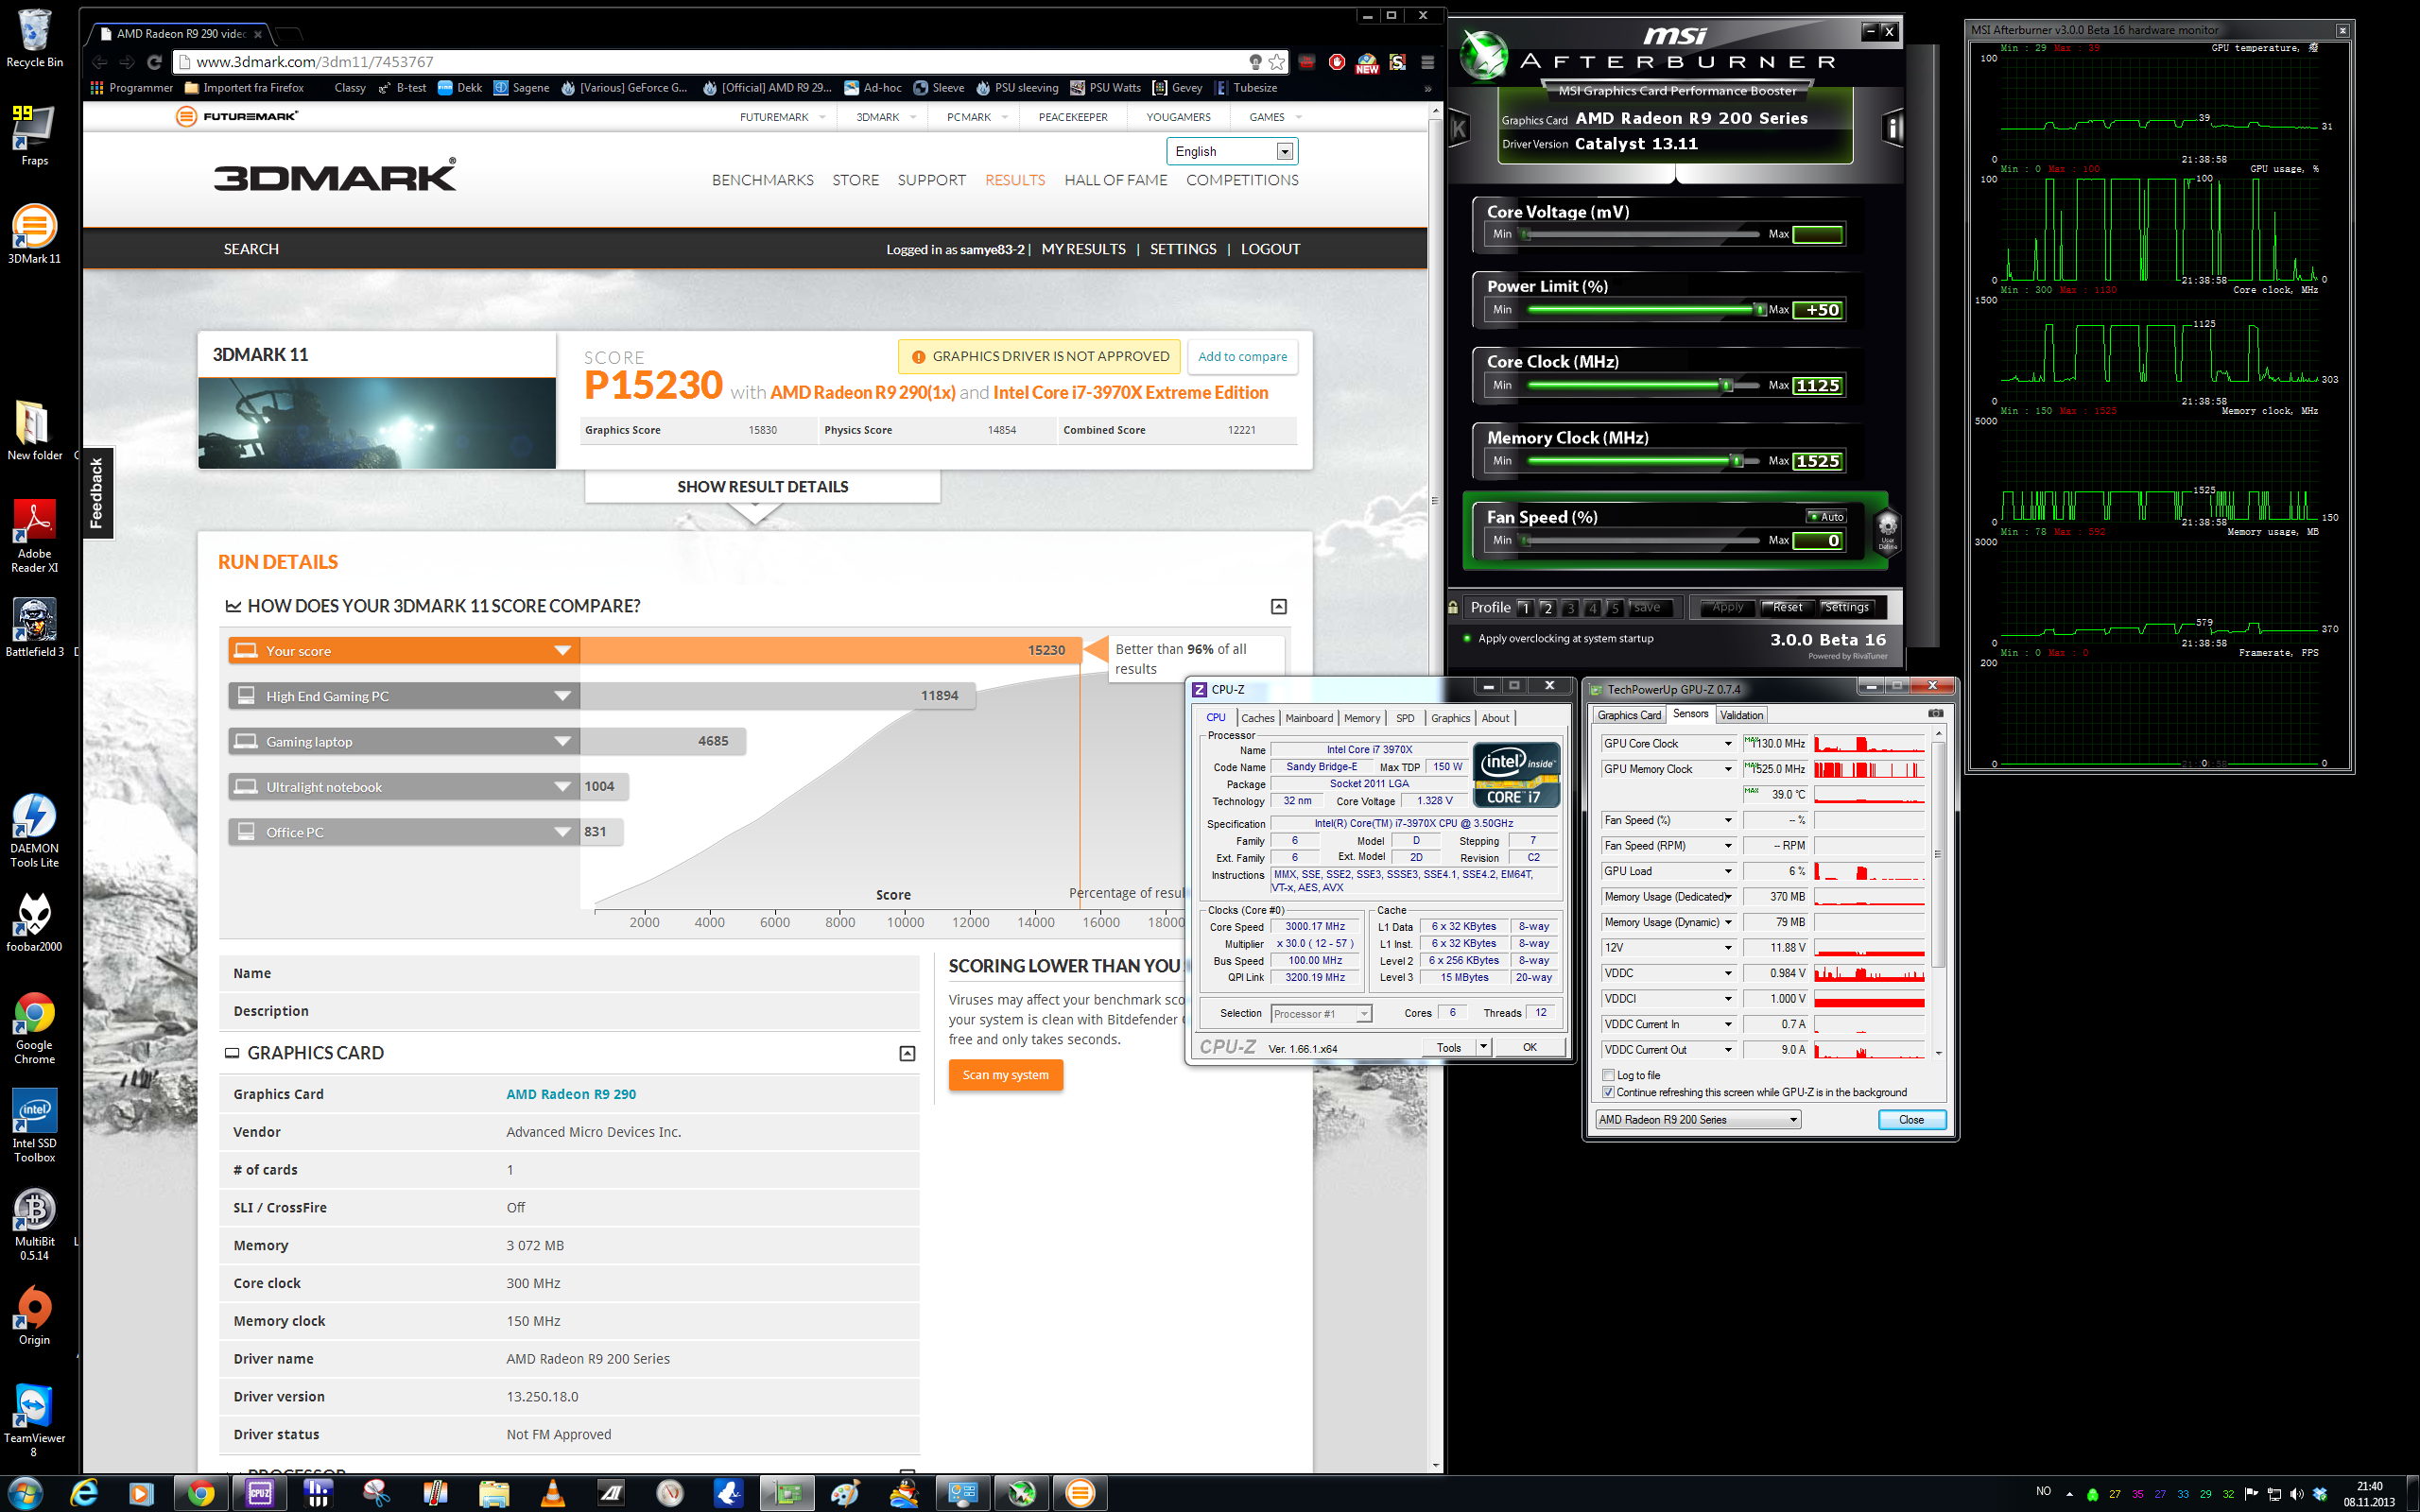Click the Afterburner profile lock icon
The height and width of the screenshot is (1512, 2420).
1453,607
